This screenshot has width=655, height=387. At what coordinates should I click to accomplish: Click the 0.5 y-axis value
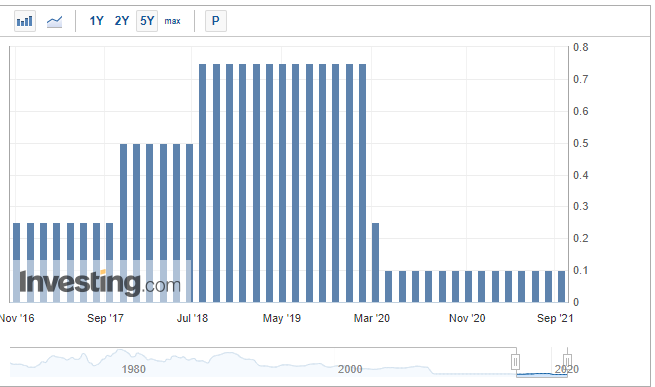(581, 143)
